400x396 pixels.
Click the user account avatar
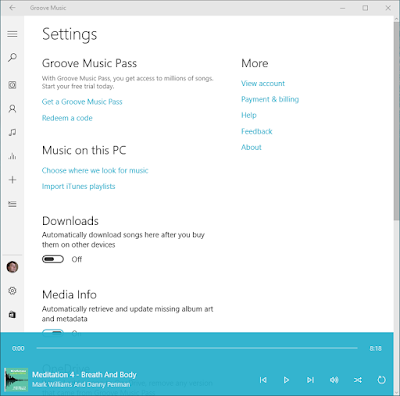12,267
